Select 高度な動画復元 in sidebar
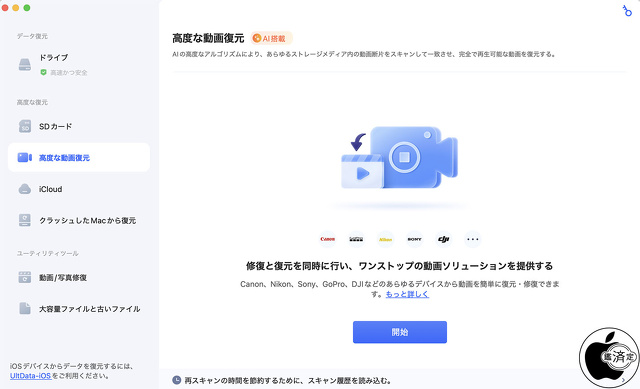The image size is (640, 389). coord(79,157)
